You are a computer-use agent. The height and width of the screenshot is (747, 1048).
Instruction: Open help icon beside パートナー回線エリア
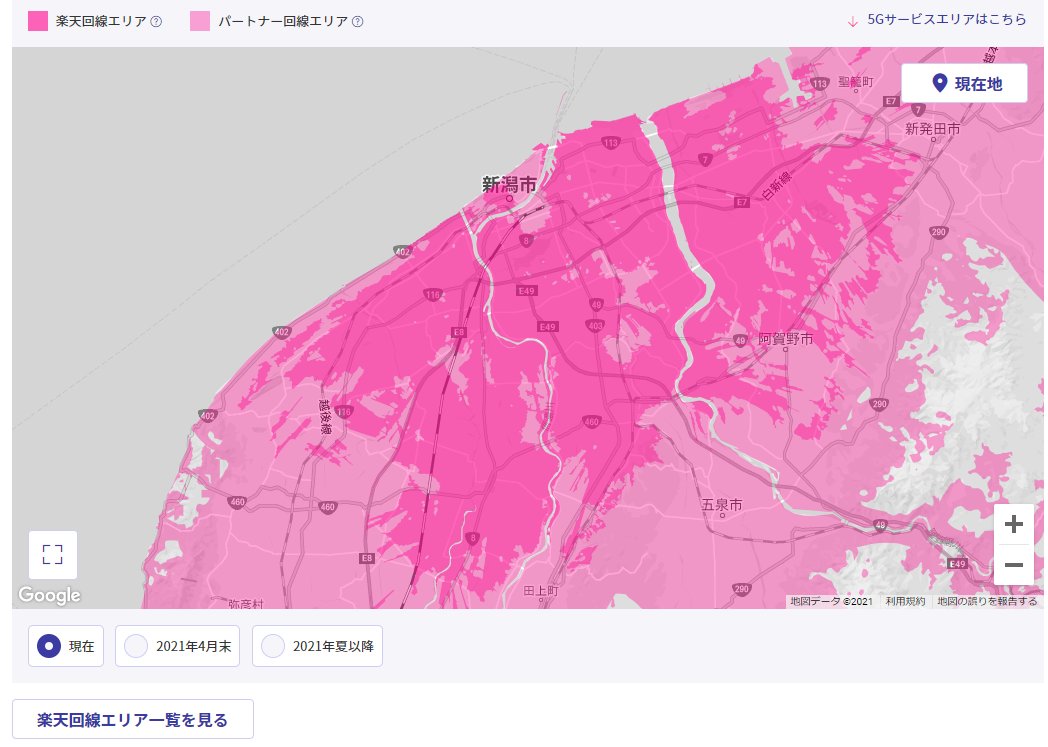pos(358,21)
